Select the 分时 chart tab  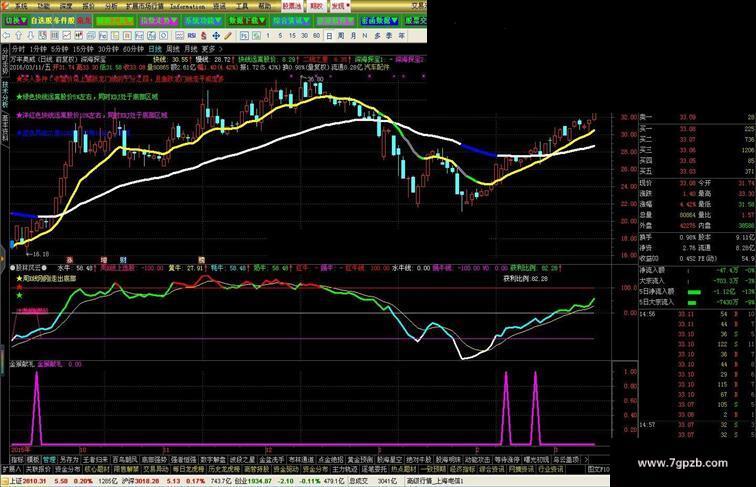tap(18, 49)
